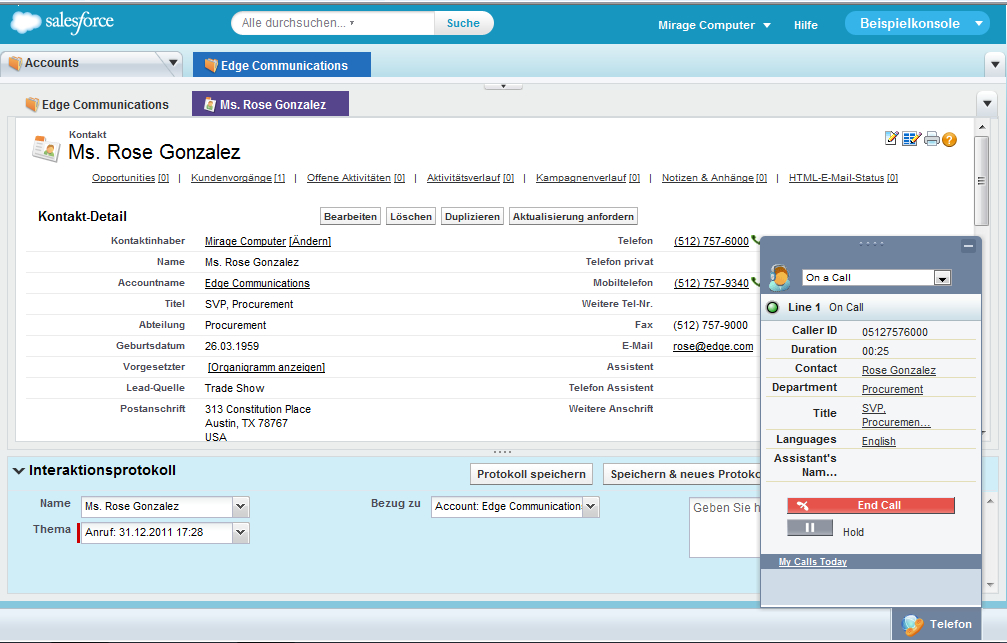The height and width of the screenshot is (643, 1007).
Task: Click the Salesforce cloud logo
Action: click(x=61, y=23)
